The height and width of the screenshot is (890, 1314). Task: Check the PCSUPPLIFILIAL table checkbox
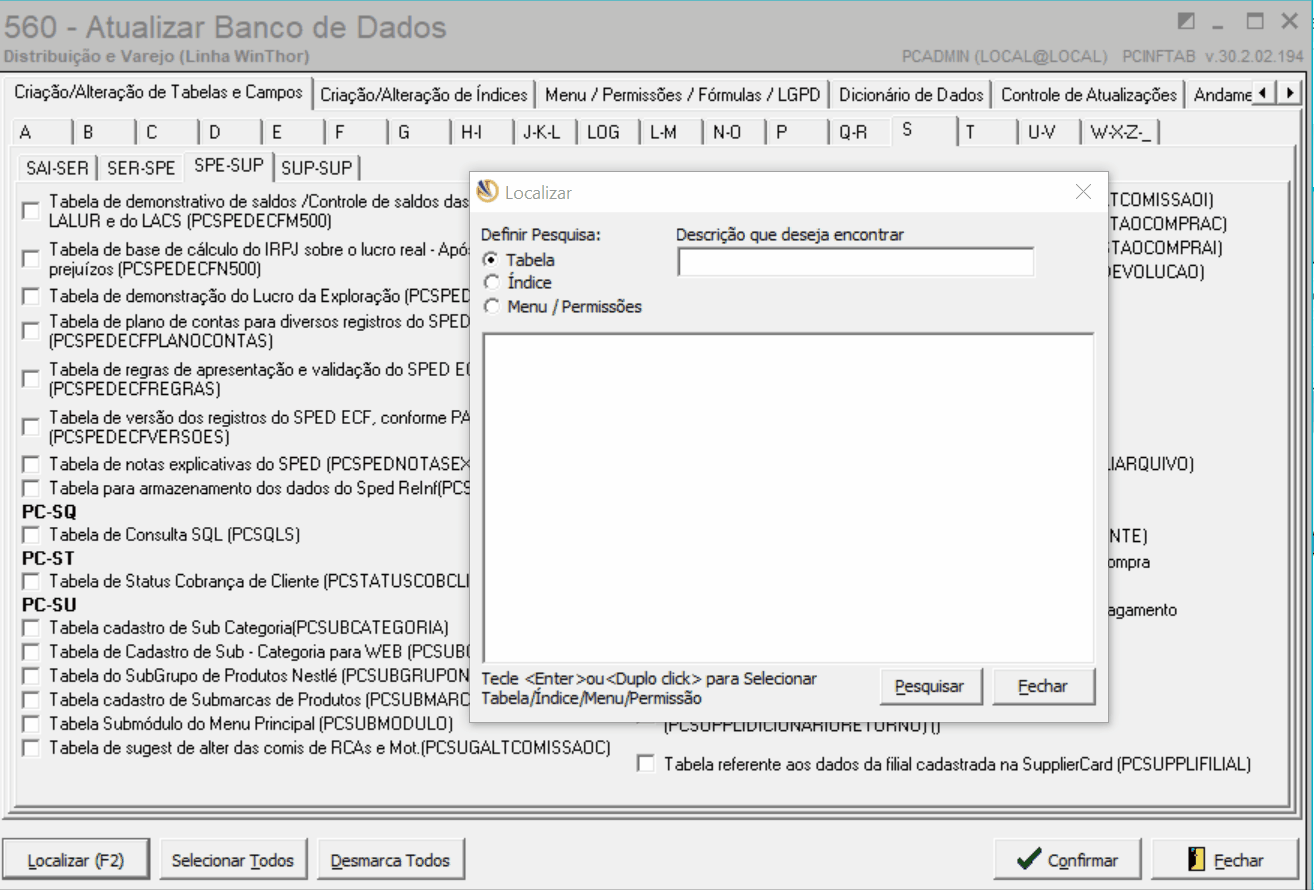(646, 764)
